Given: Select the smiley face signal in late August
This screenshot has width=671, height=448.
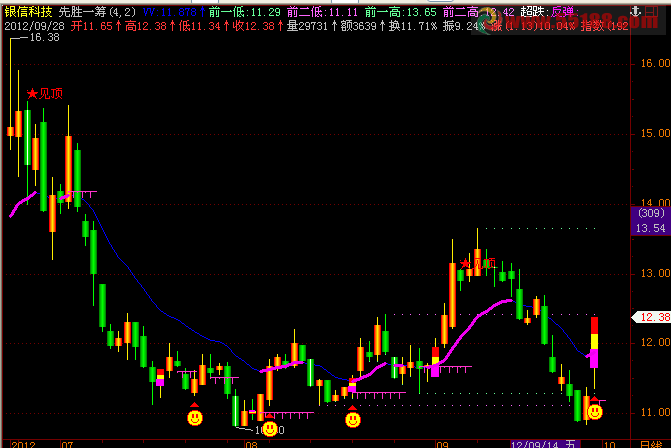Looking at the screenshot, I should point(353,420).
